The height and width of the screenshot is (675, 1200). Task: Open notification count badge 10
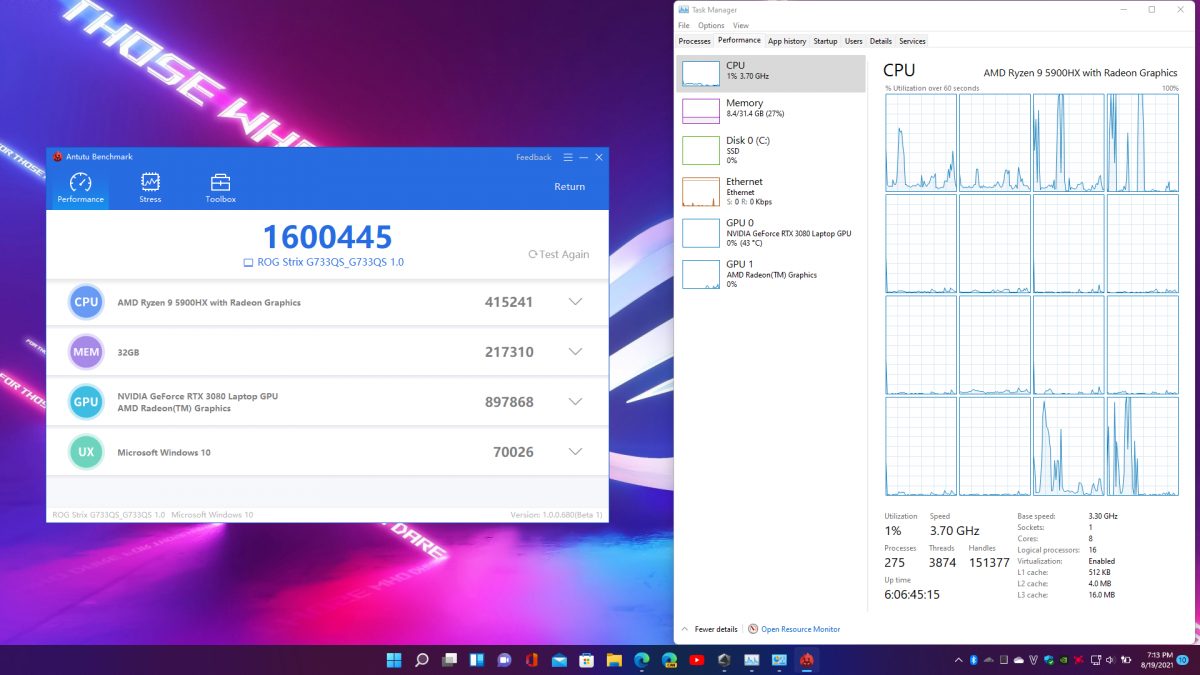pyautogui.click(x=1183, y=660)
